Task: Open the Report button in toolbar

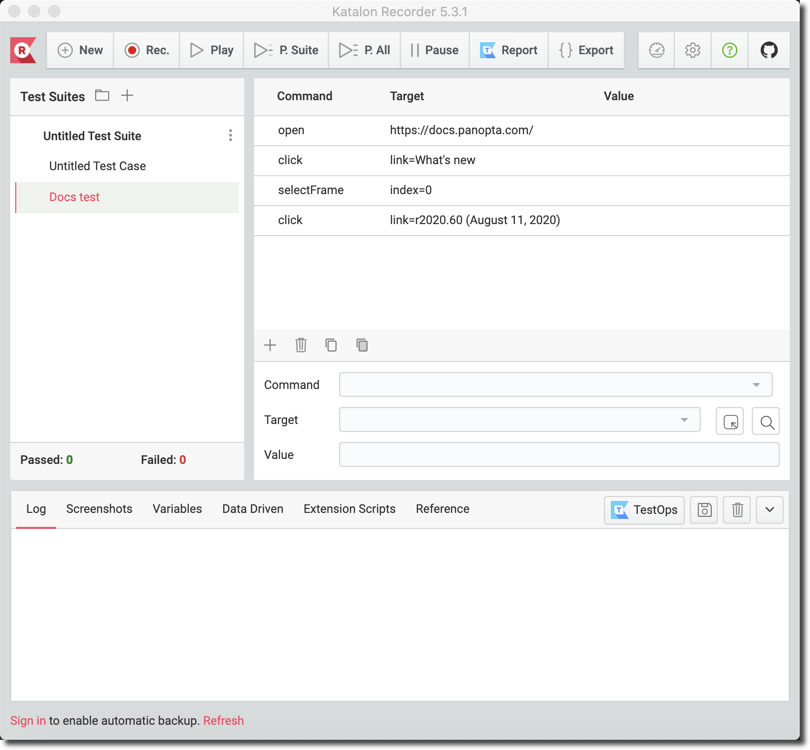Action: click(x=509, y=50)
